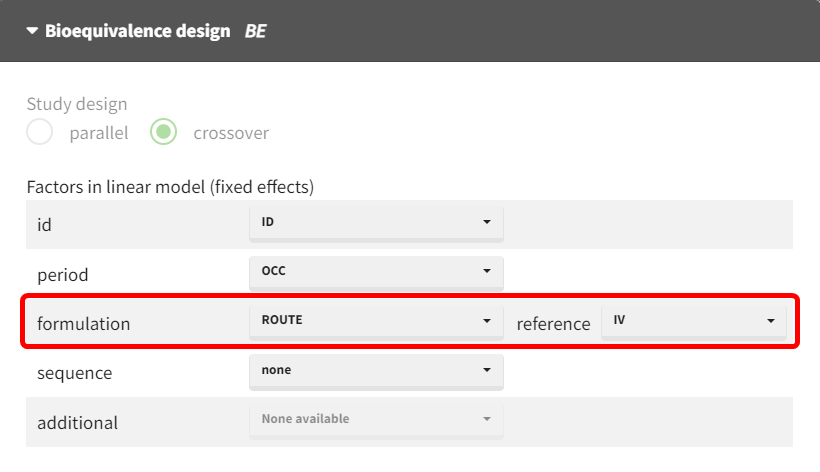Click the "sequence" row label
This screenshot has height=472, width=820.
(x=75, y=373)
